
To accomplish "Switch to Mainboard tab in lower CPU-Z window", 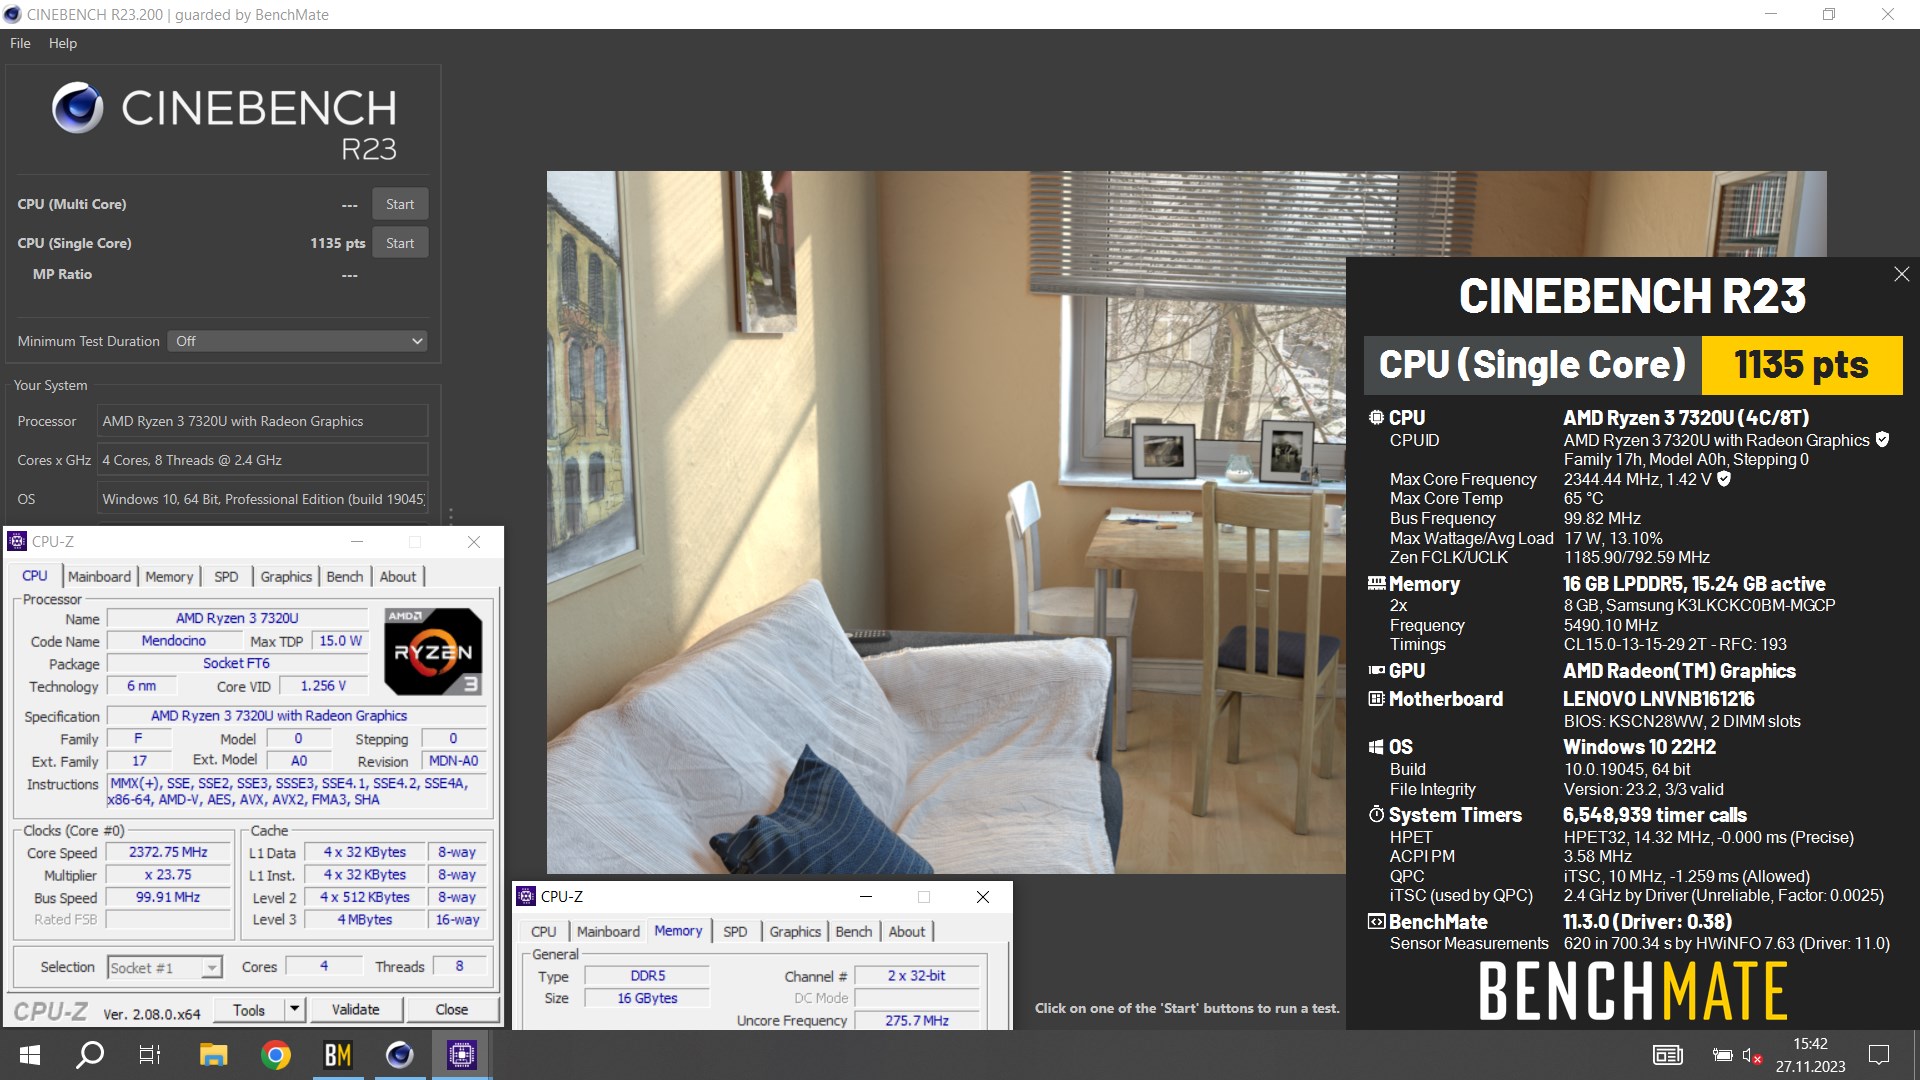I will coord(608,931).
